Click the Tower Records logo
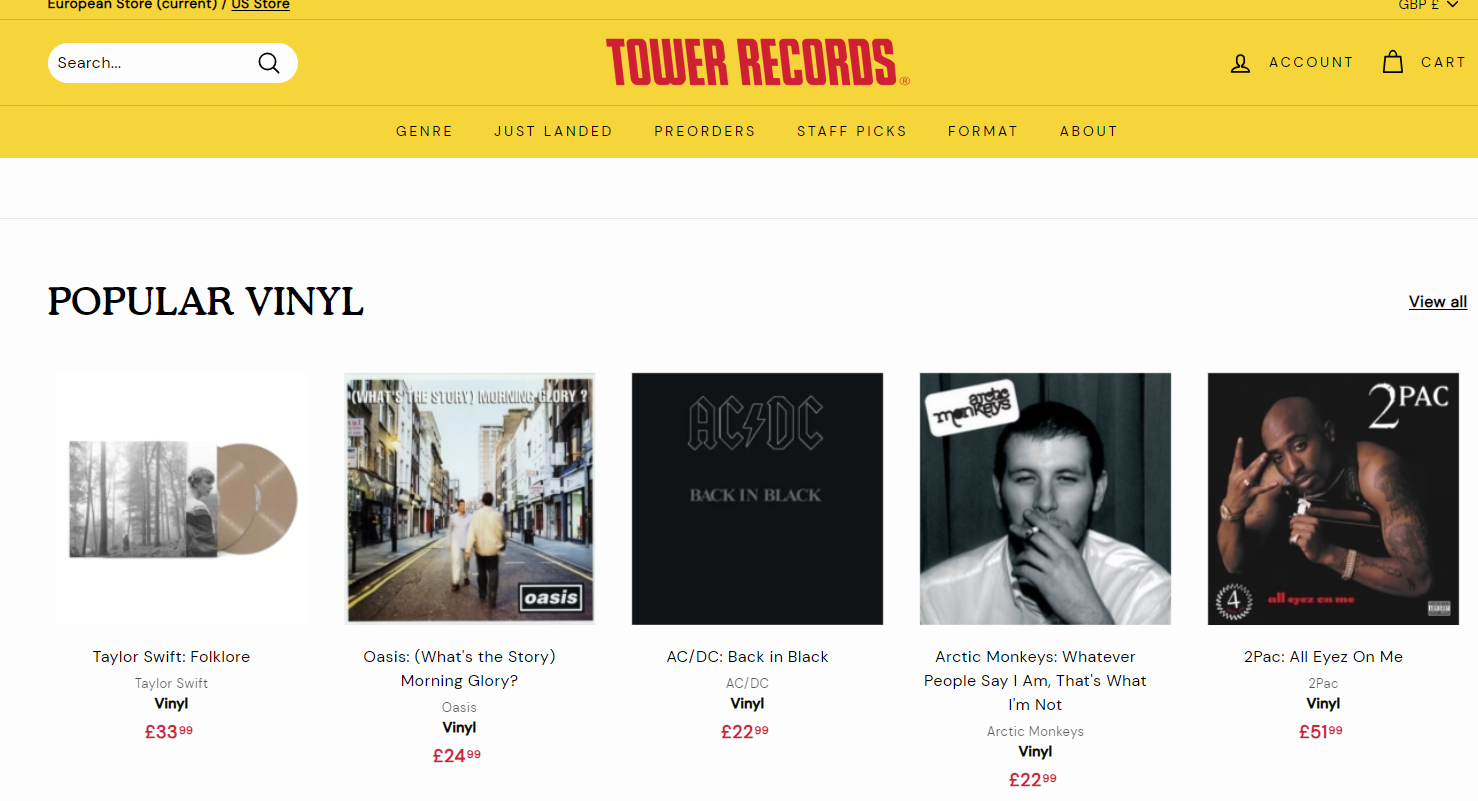Screen dimensions: 1478x801 [757, 62]
